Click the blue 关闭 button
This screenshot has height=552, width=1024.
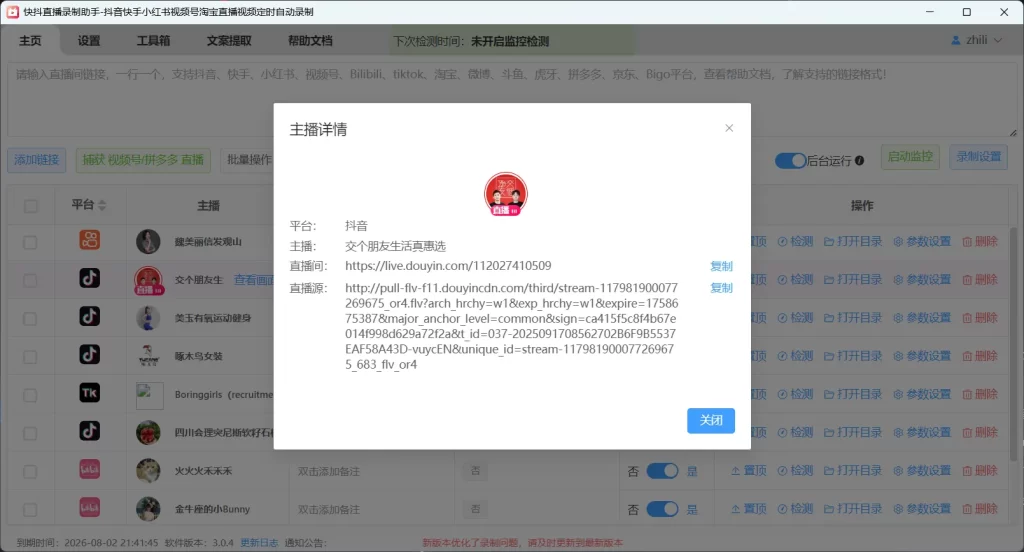point(711,420)
